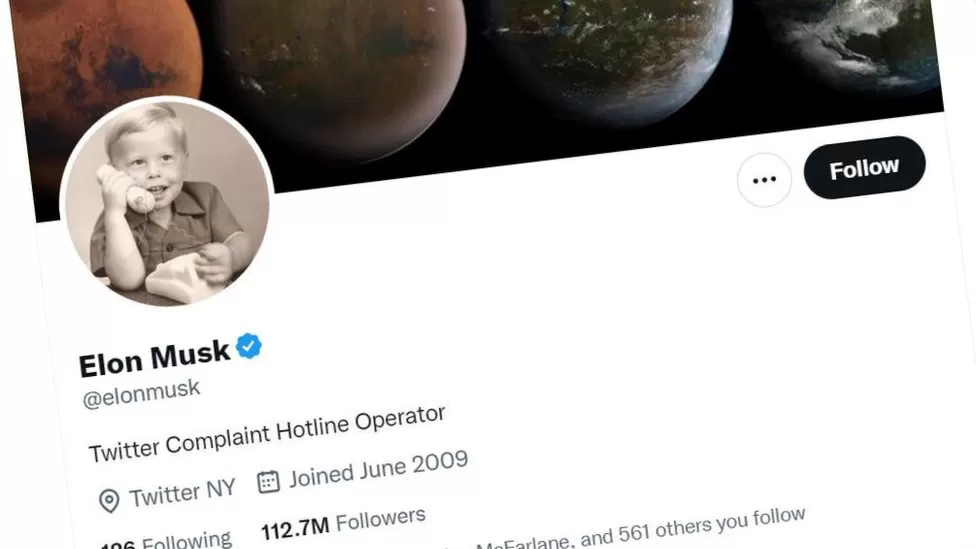Click the Follow button
976x549 pixels.
[x=865, y=167]
